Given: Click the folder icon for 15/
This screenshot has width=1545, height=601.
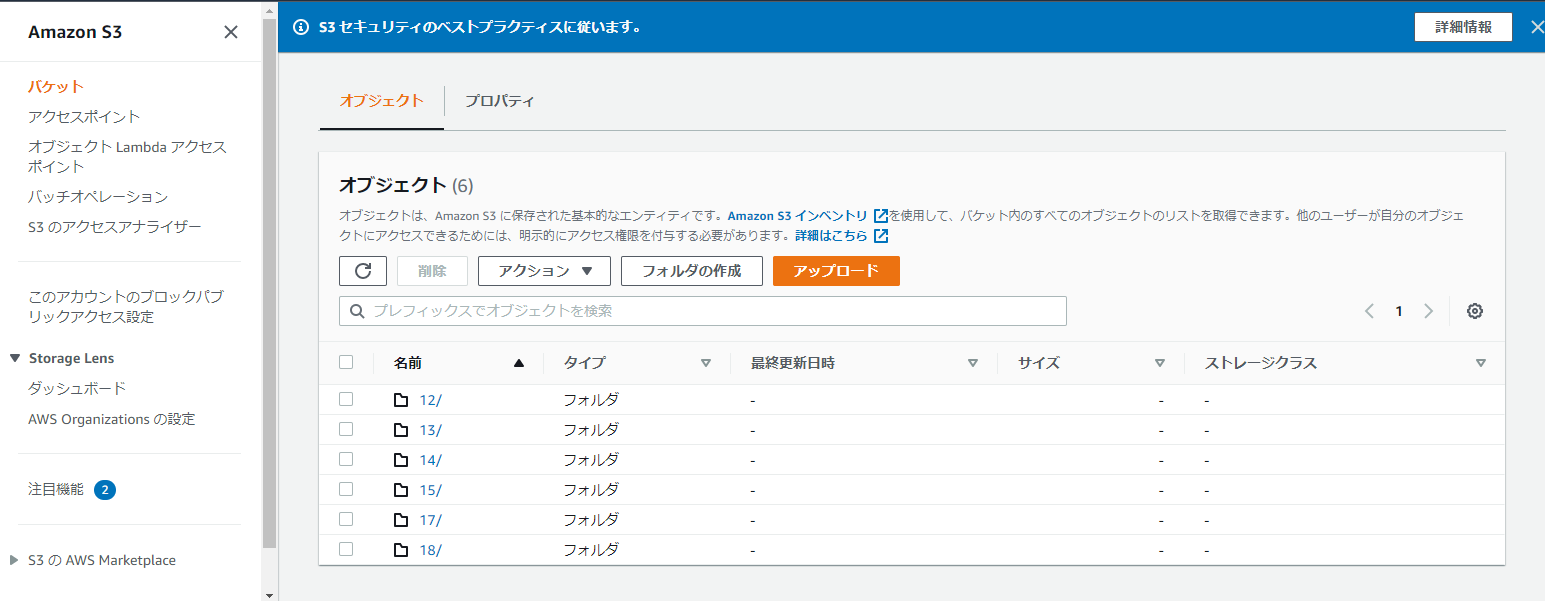Looking at the screenshot, I should [x=401, y=490].
